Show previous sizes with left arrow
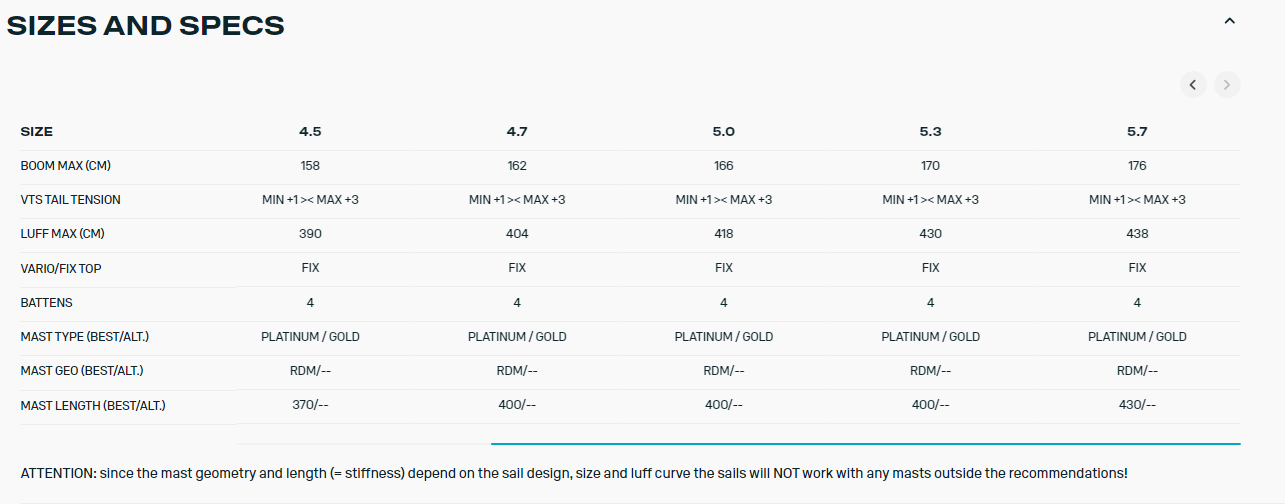This screenshot has height=504, width=1285. 1193,85
